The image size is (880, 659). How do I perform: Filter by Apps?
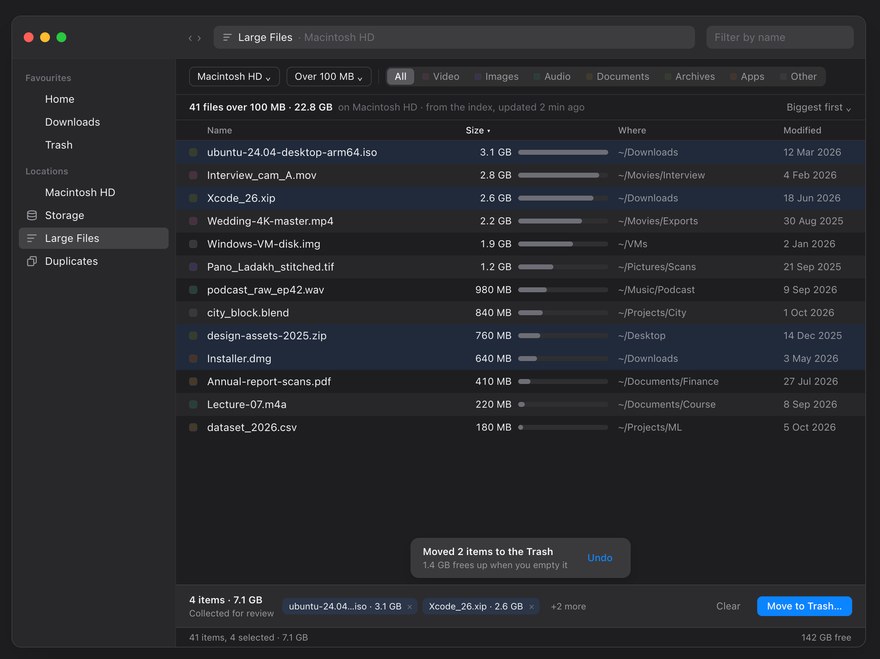tap(747, 76)
